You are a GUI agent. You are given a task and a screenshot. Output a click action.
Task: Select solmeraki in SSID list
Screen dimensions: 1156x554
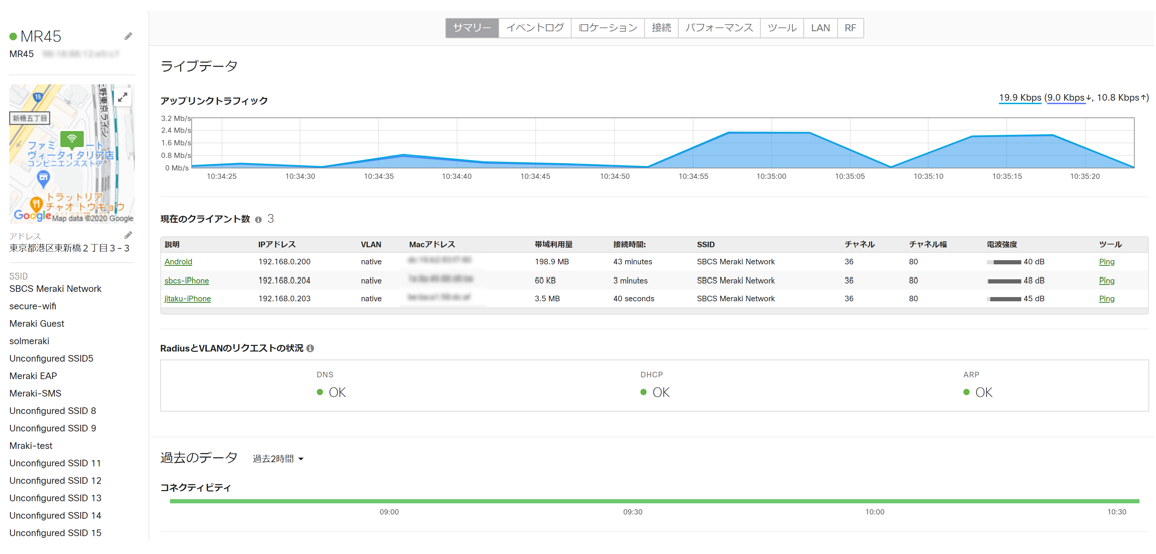click(x=29, y=341)
